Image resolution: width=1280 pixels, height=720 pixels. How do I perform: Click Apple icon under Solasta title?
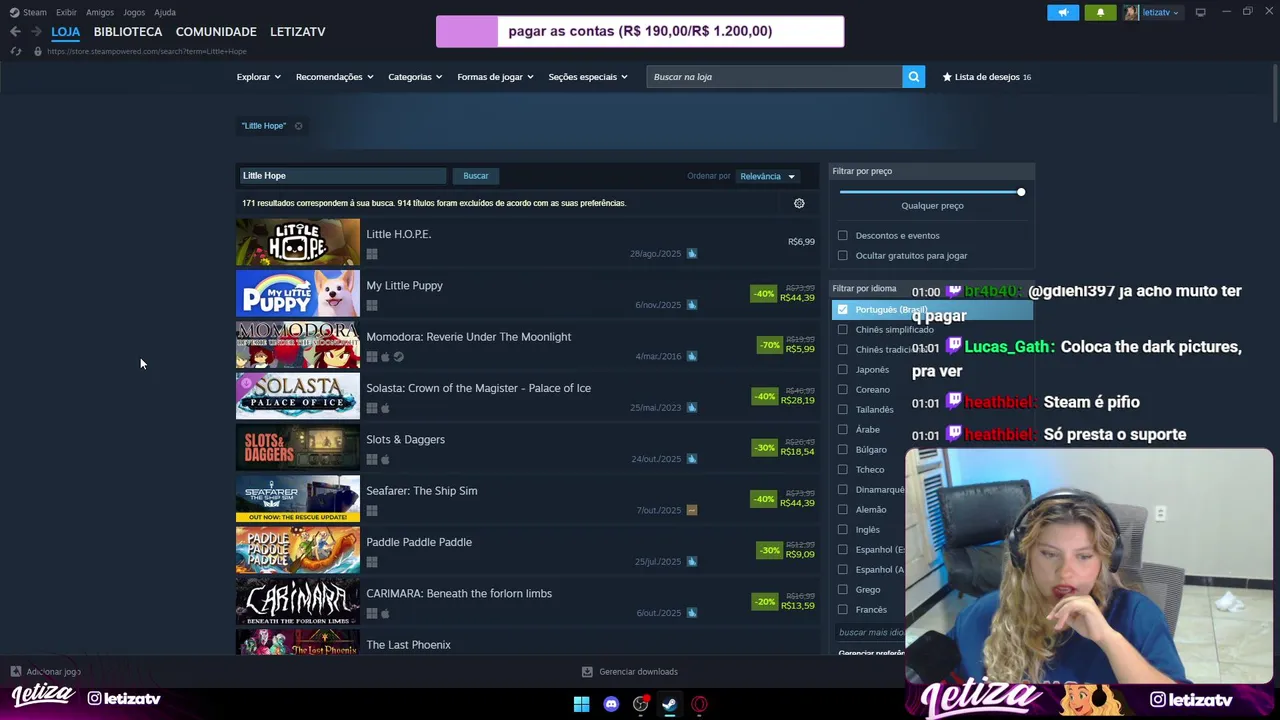(385, 408)
